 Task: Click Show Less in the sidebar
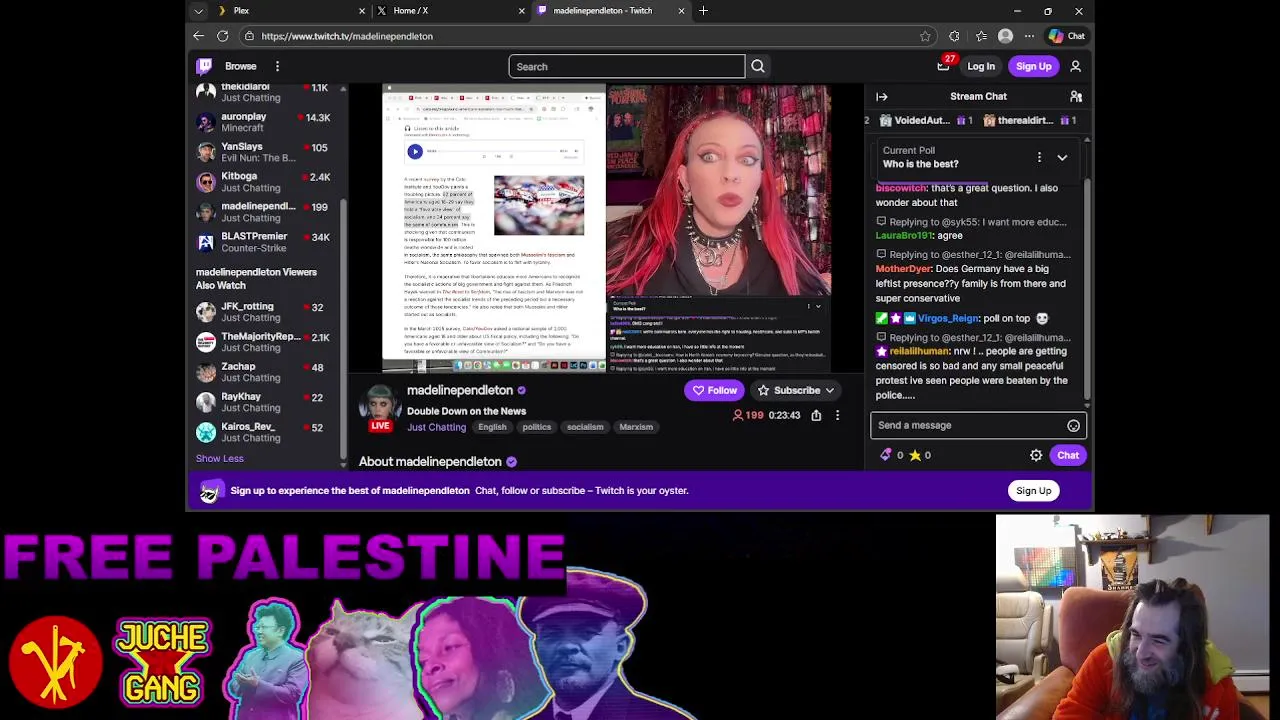[x=219, y=459]
